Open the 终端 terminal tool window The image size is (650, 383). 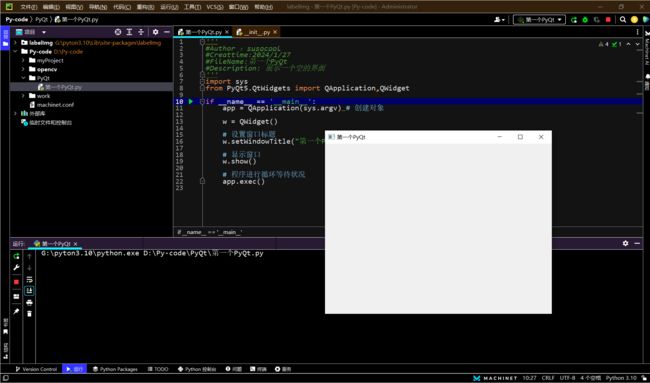pyautogui.click(x=258, y=369)
